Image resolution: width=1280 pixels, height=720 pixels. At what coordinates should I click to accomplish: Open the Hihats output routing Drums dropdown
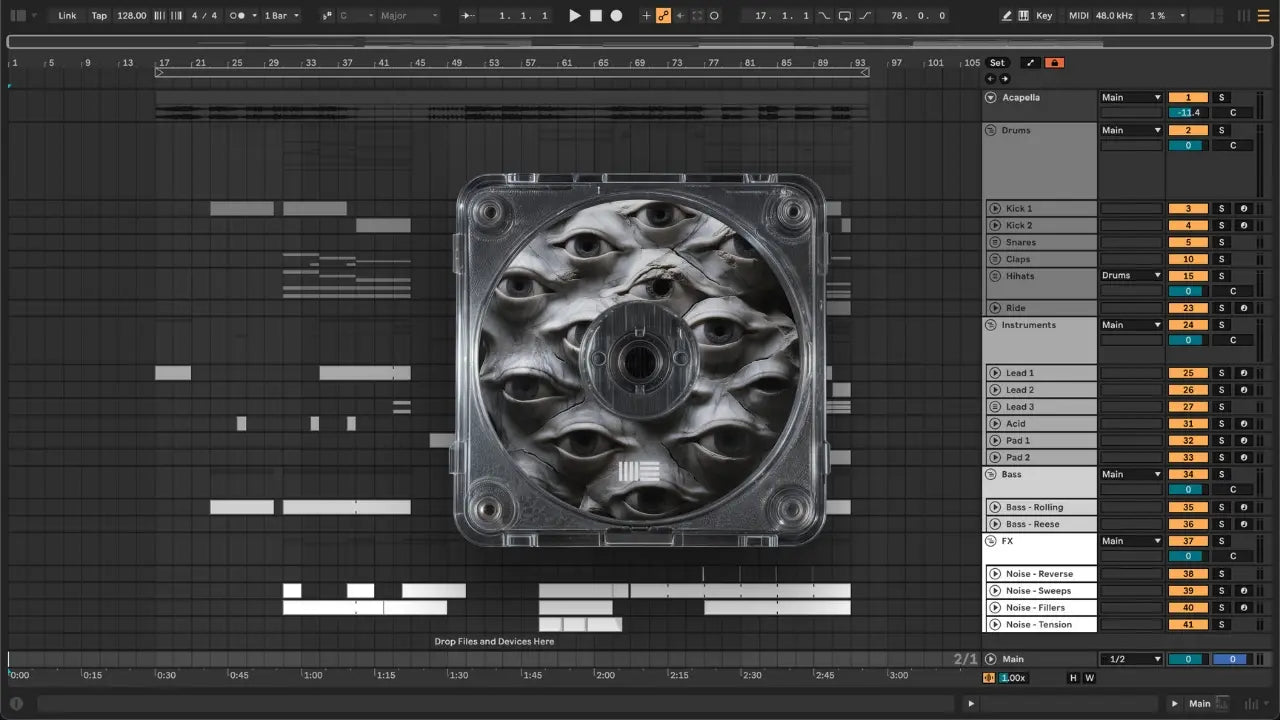pos(1131,275)
